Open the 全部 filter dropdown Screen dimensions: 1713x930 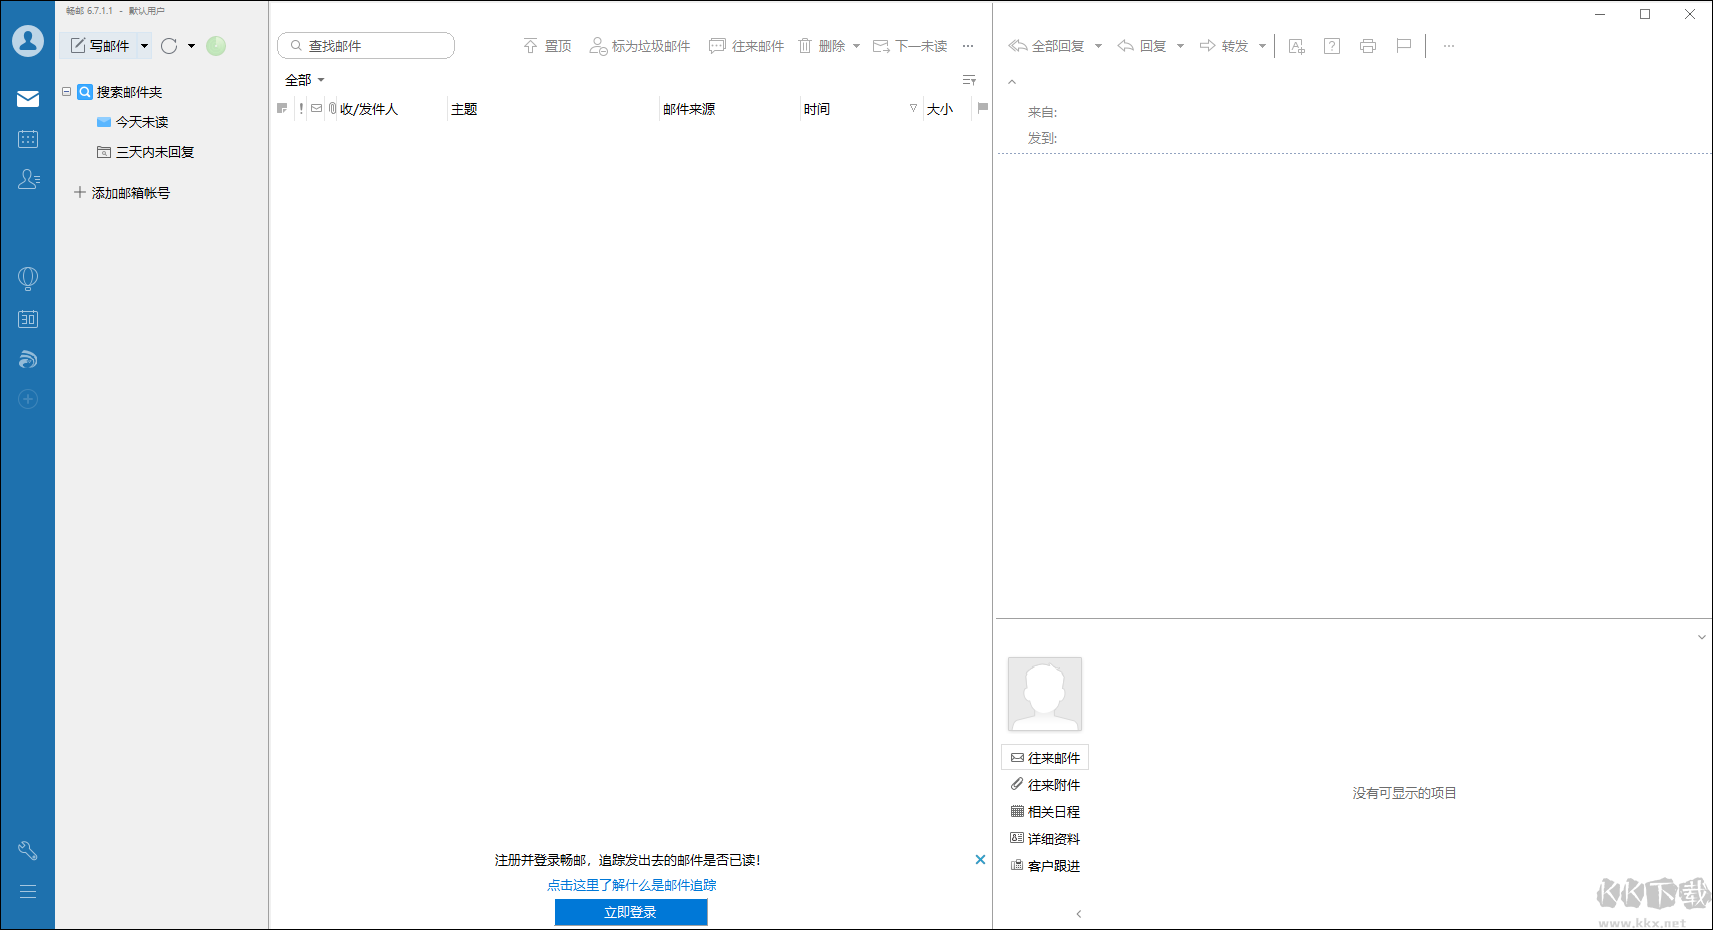pyautogui.click(x=305, y=80)
